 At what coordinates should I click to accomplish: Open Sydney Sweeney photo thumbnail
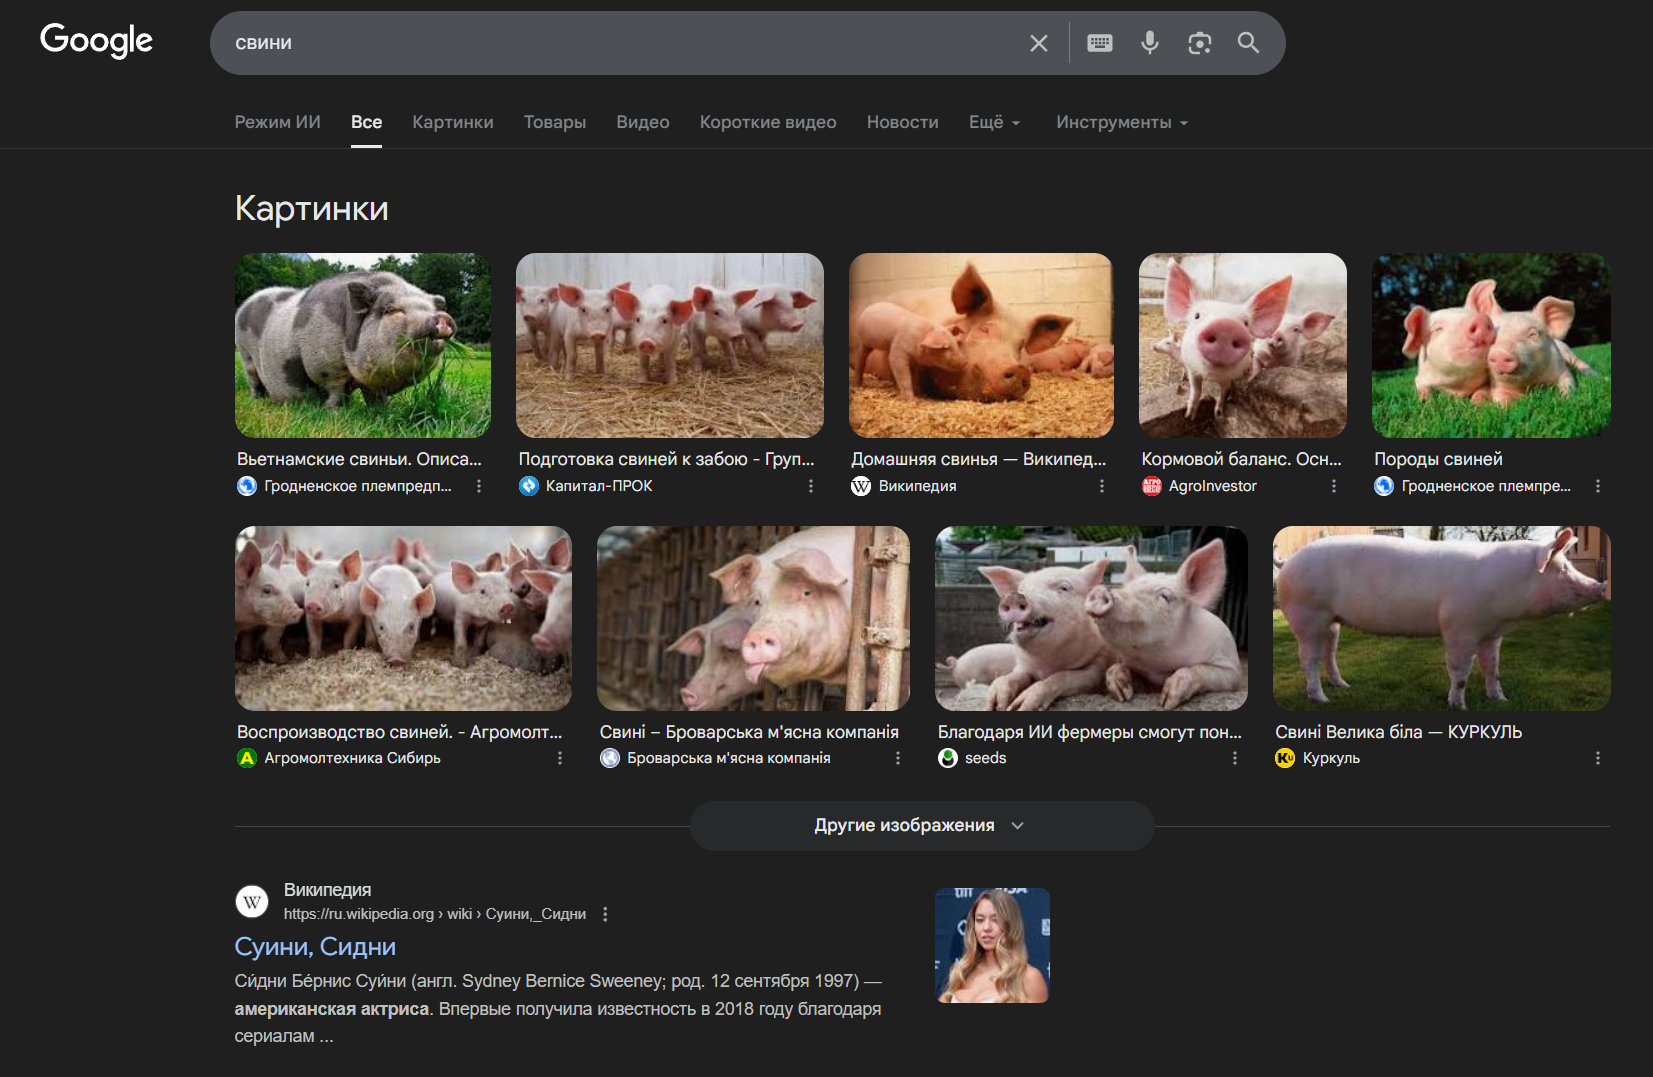coord(992,945)
